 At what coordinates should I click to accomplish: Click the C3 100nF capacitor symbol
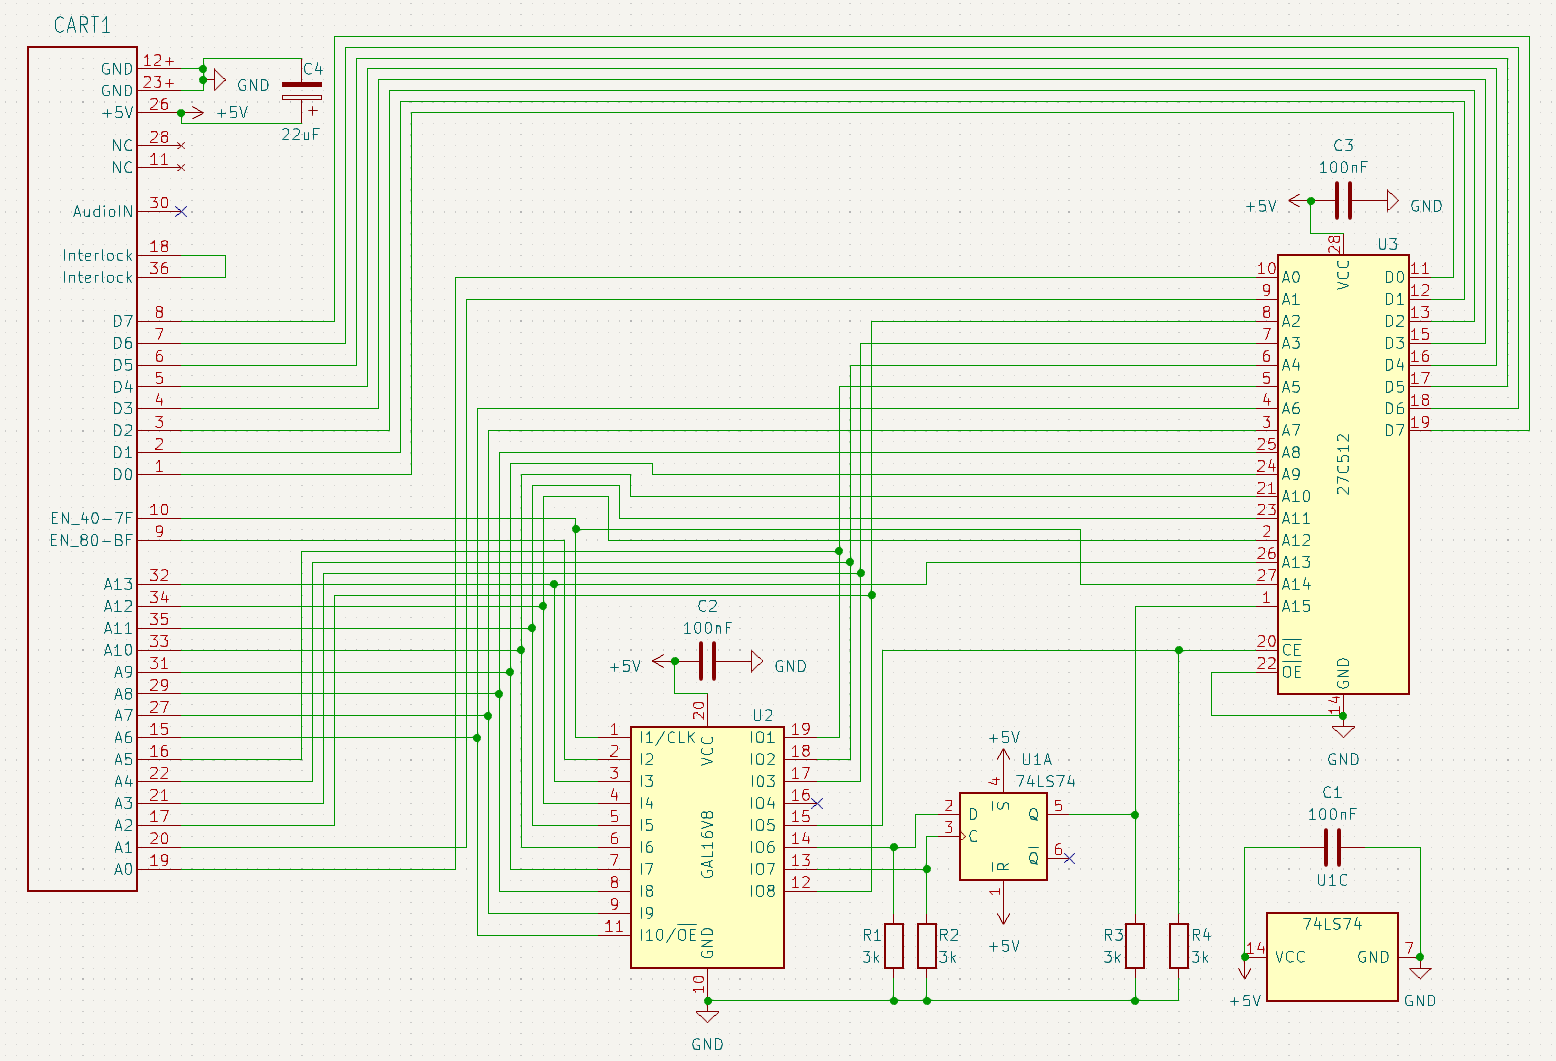click(1343, 201)
